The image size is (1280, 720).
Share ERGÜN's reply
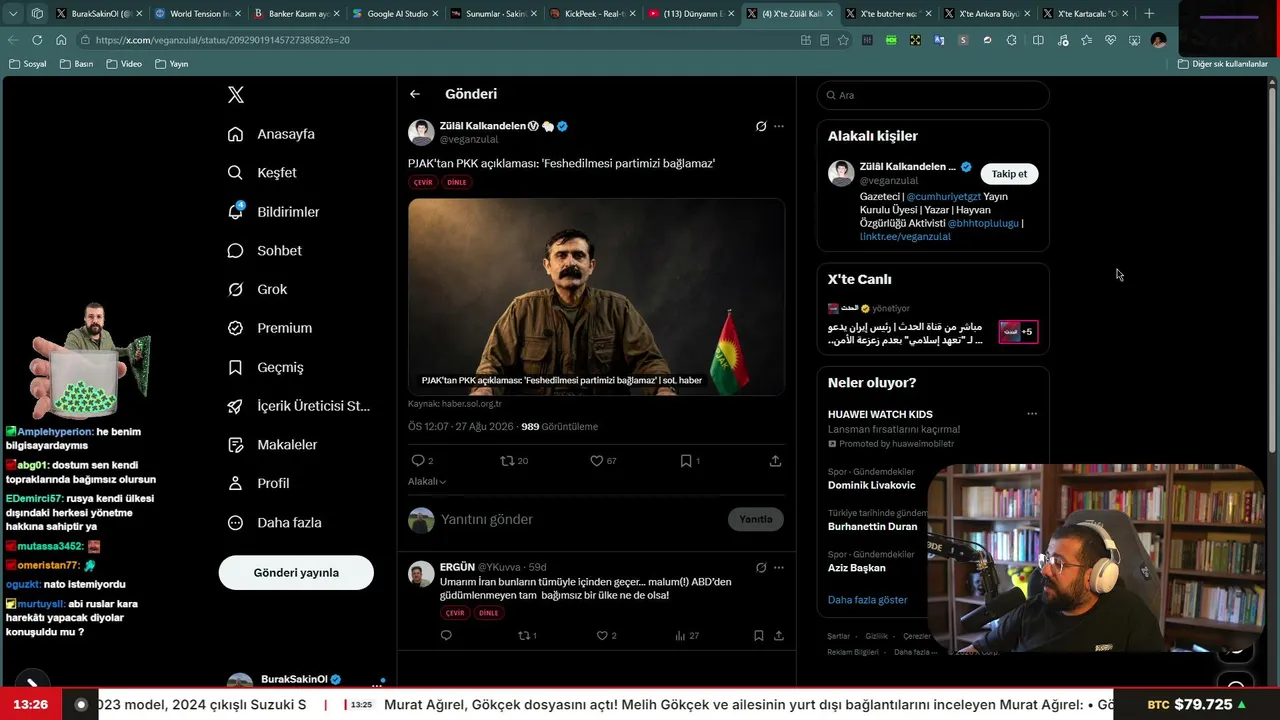(778, 635)
